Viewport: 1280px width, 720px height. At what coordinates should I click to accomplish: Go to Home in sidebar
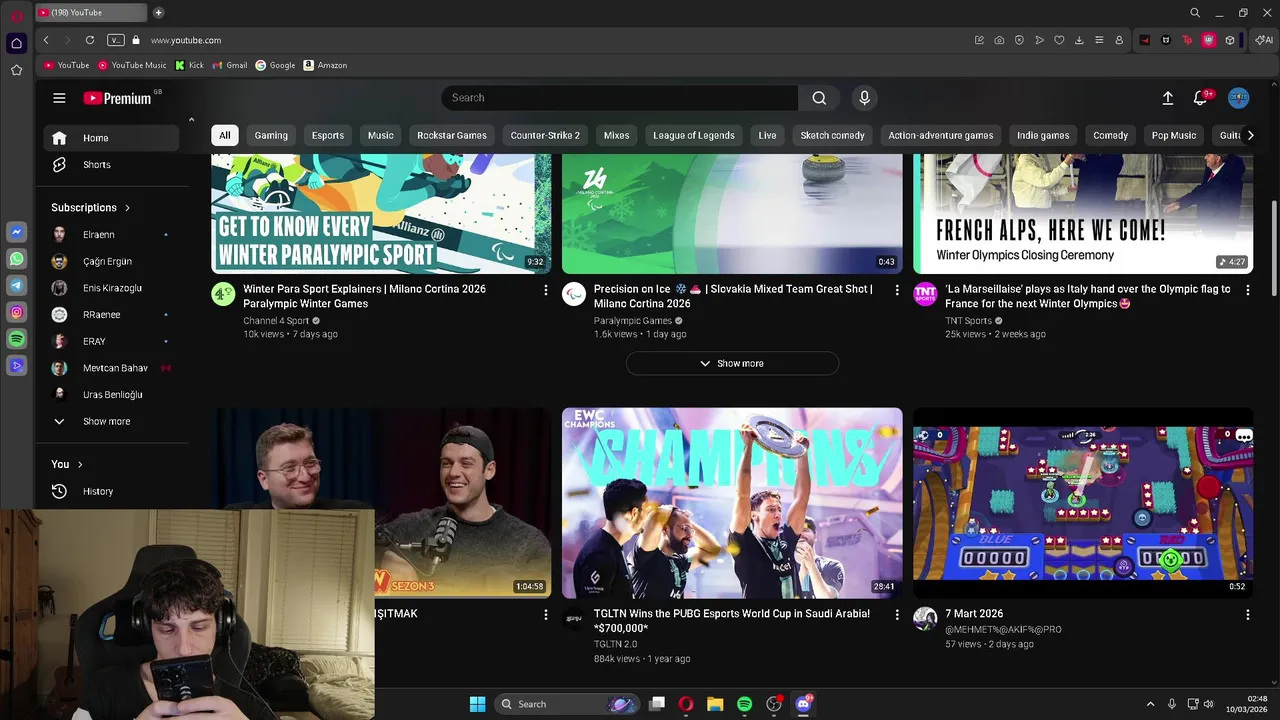point(111,138)
